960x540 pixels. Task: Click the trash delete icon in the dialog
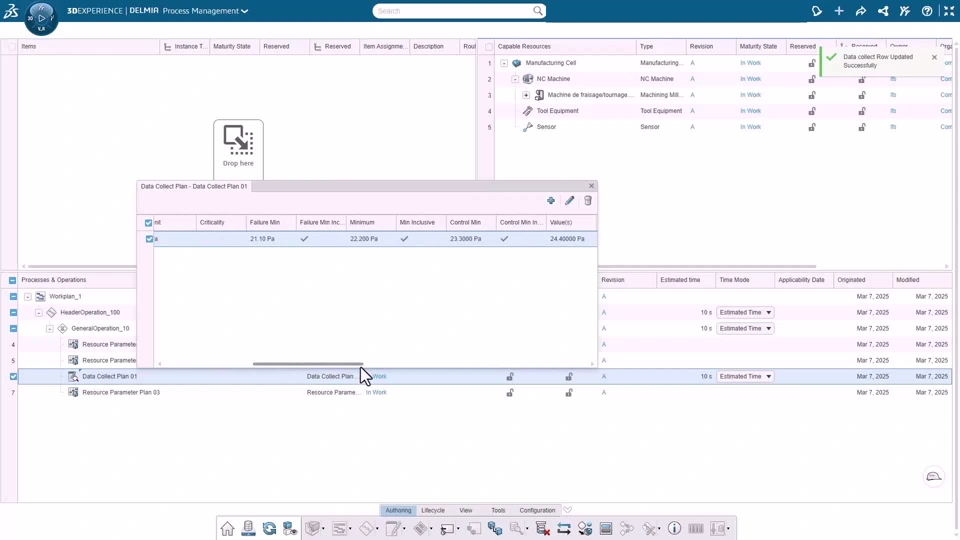point(588,201)
